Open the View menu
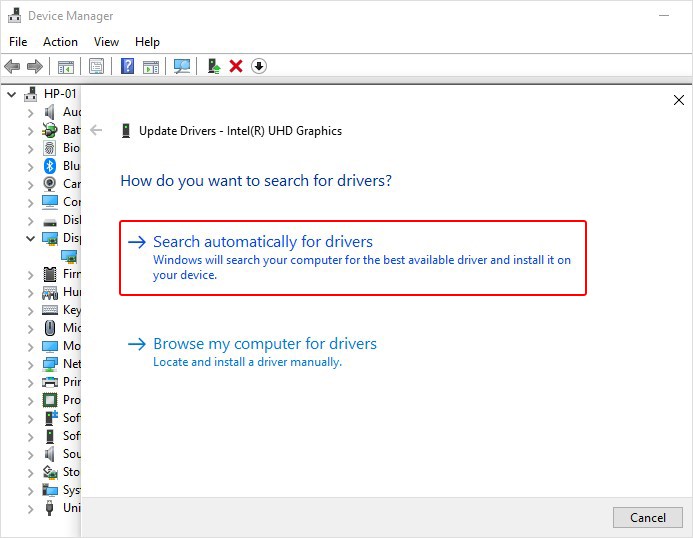This screenshot has width=693, height=538. tap(106, 42)
